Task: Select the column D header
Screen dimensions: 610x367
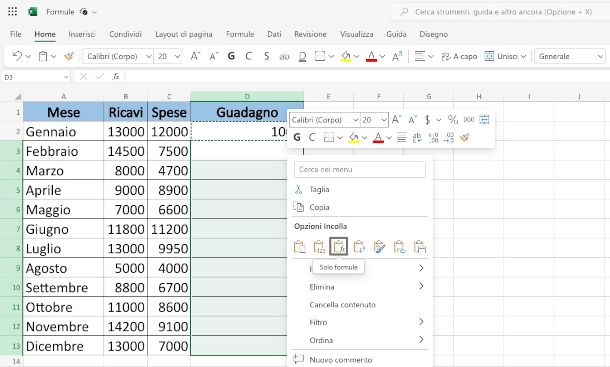Action: 247,96
